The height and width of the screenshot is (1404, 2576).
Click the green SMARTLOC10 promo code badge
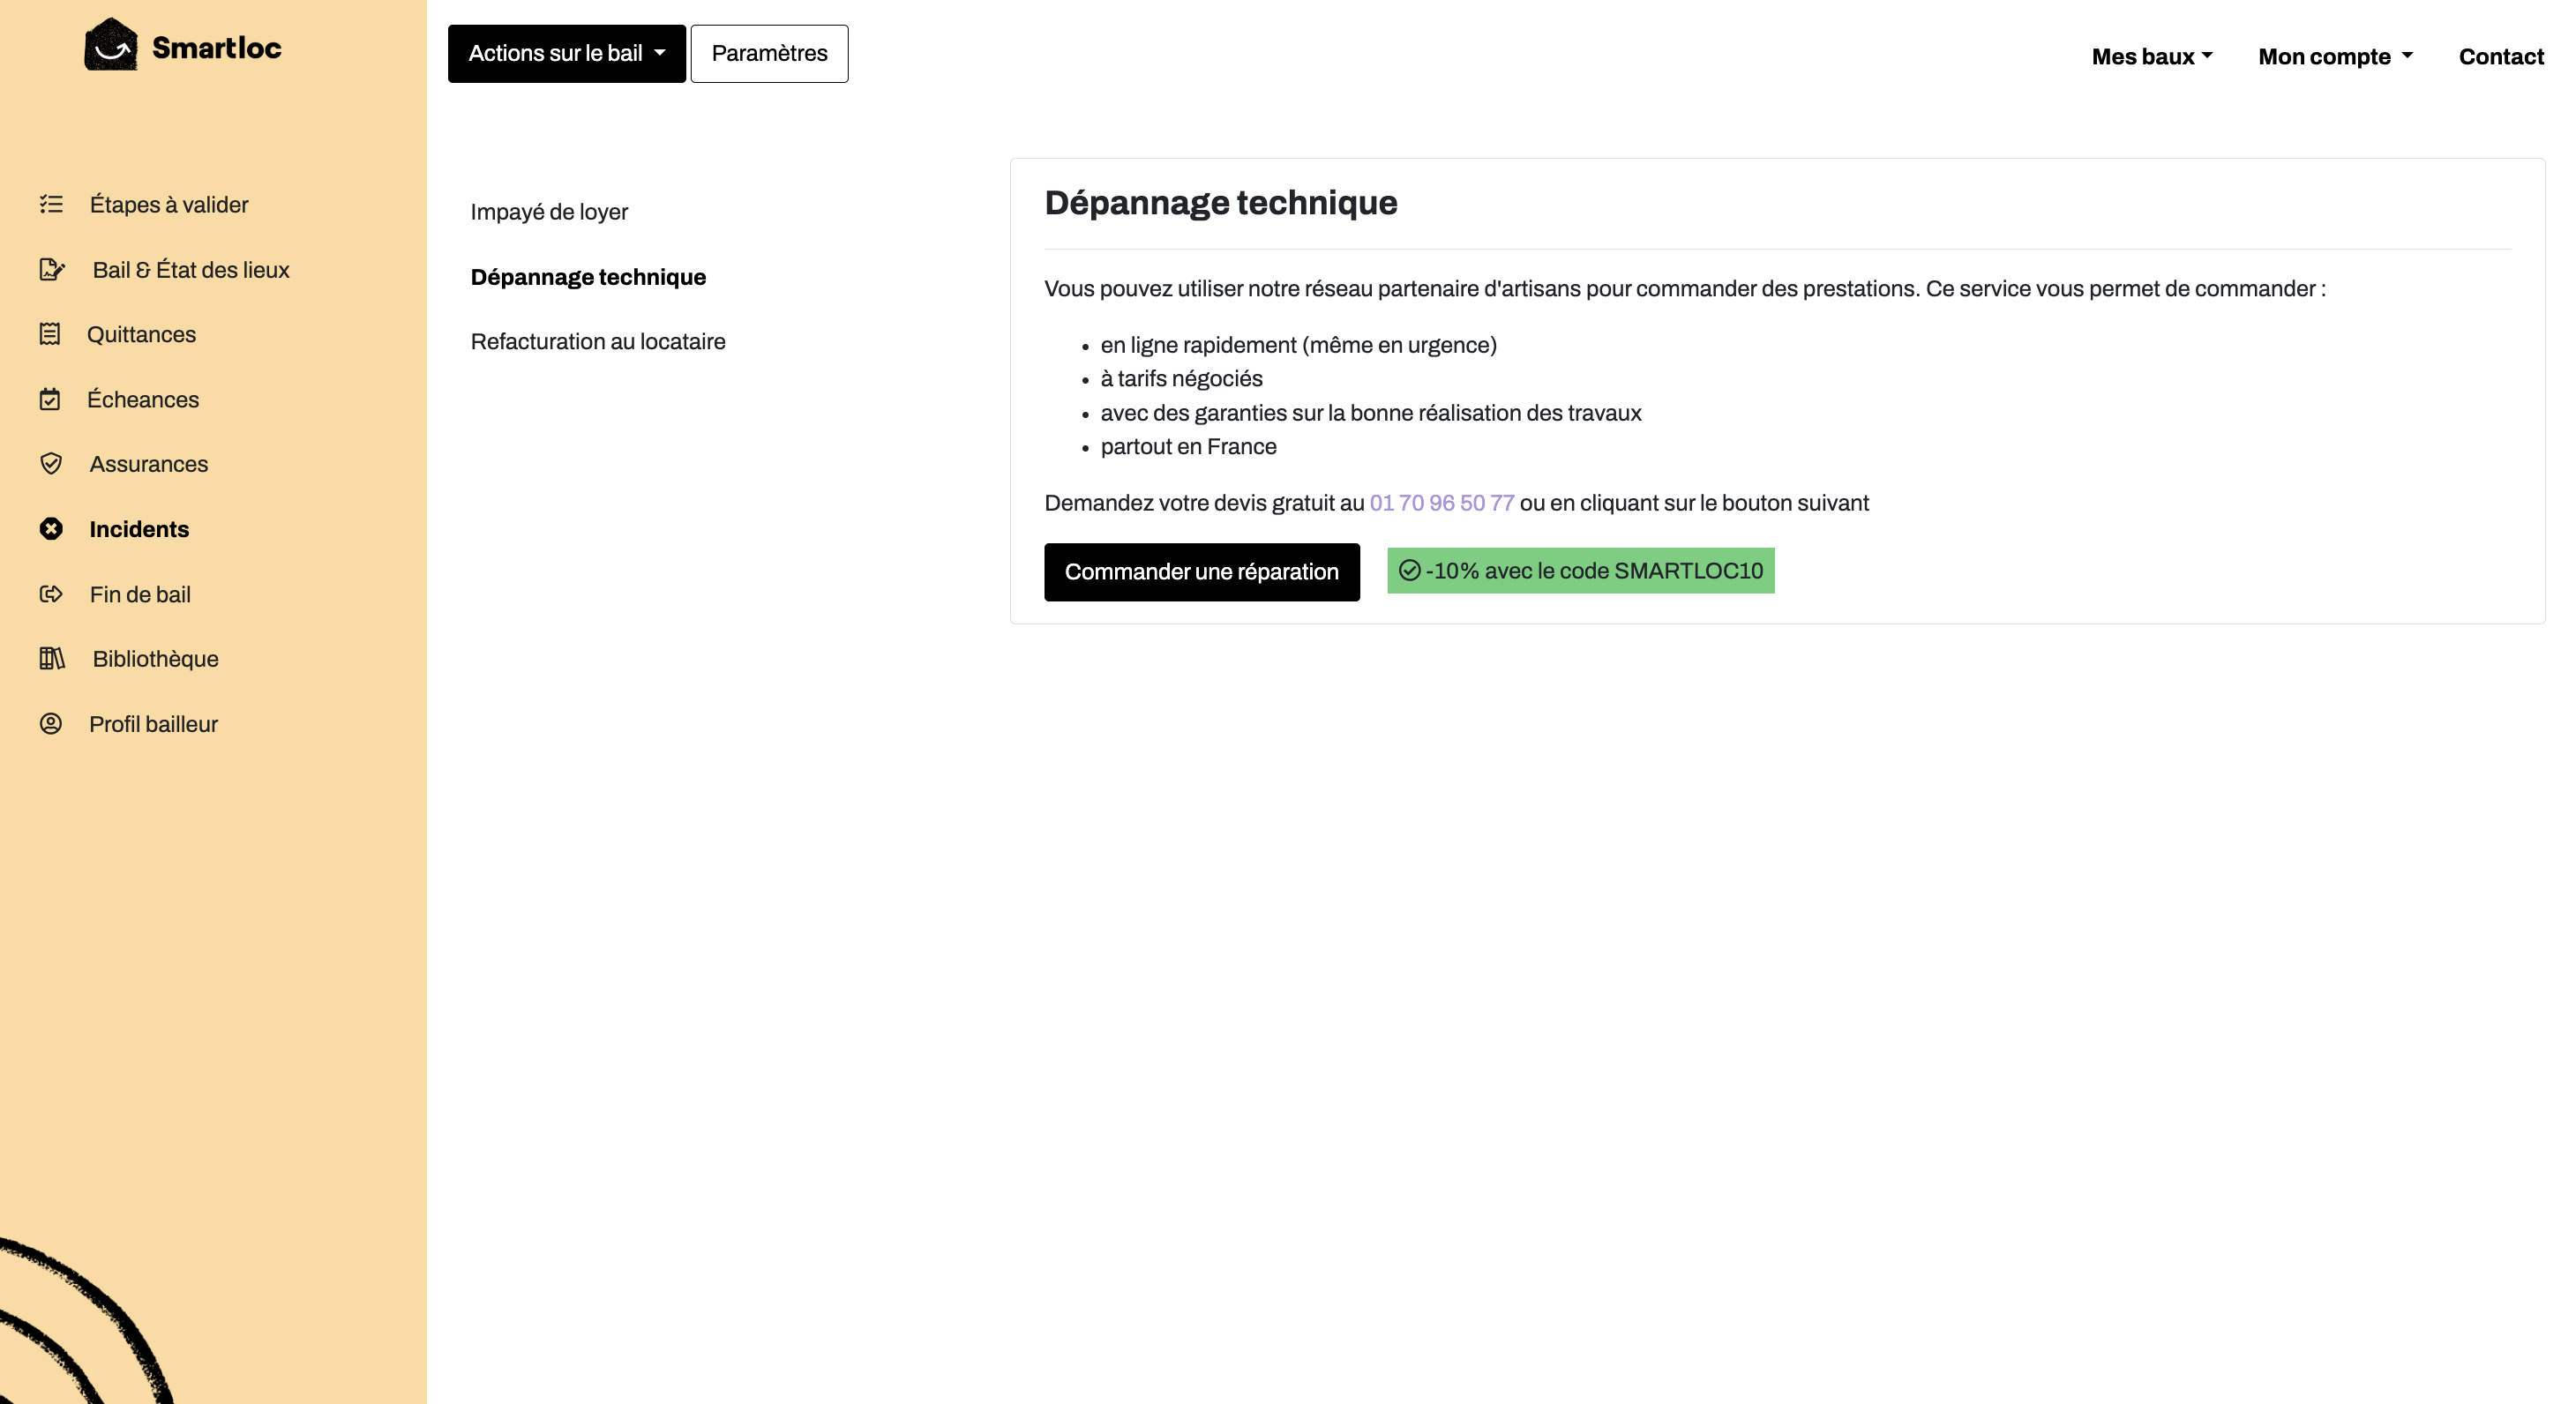1580,571
